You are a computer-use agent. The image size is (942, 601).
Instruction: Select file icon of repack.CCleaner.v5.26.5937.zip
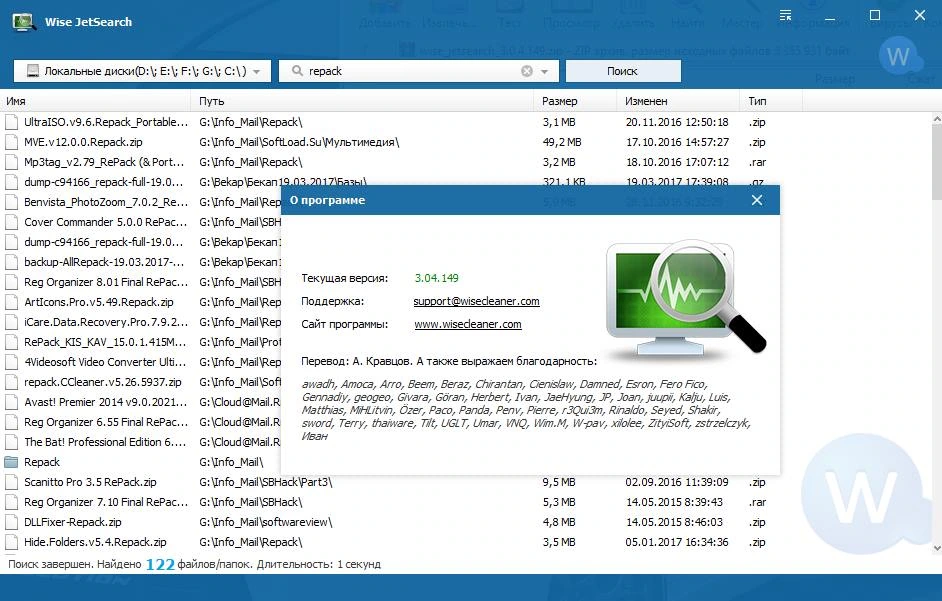pyautogui.click(x=11, y=382)
